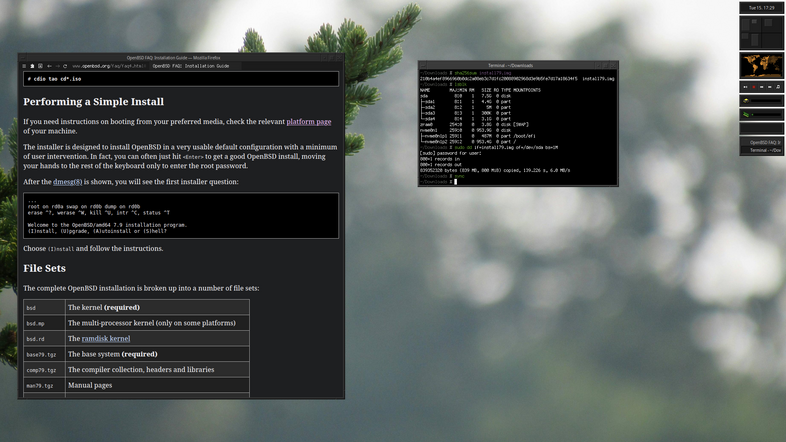Click the Manual pages cell
Screen dimensions: 786x442
coord(157,385)
